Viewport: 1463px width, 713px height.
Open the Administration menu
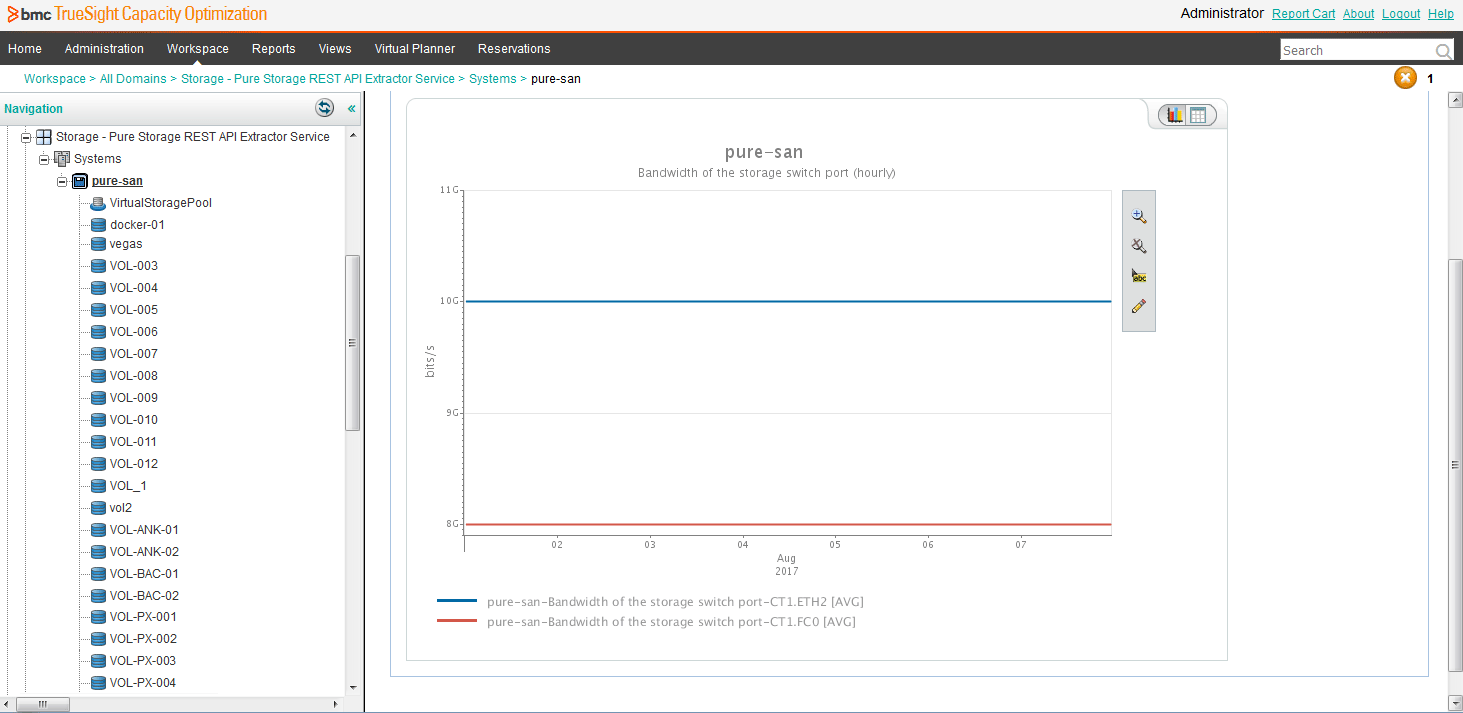104,49
